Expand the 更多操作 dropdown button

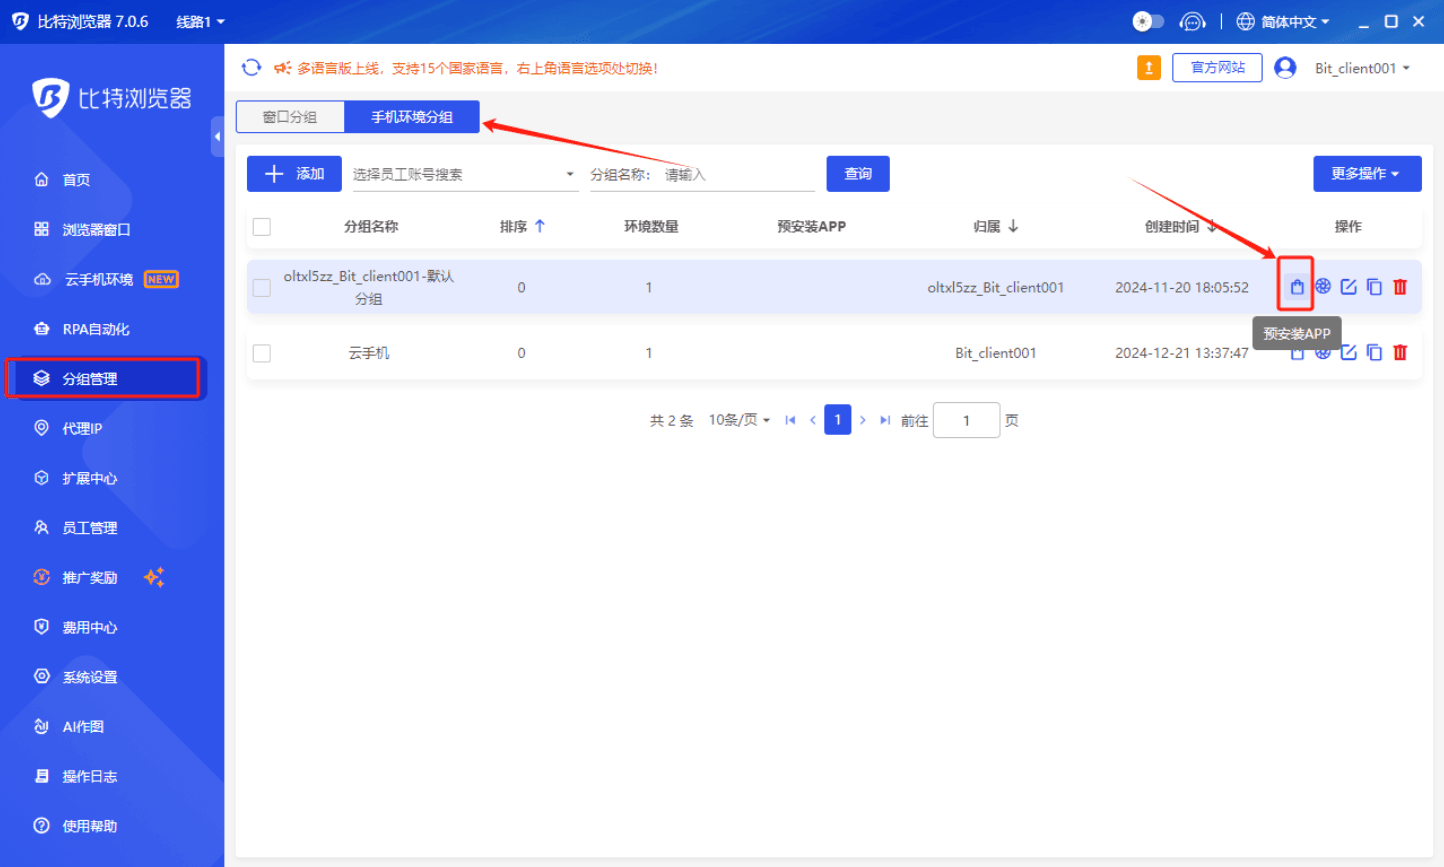(1367, 174)
